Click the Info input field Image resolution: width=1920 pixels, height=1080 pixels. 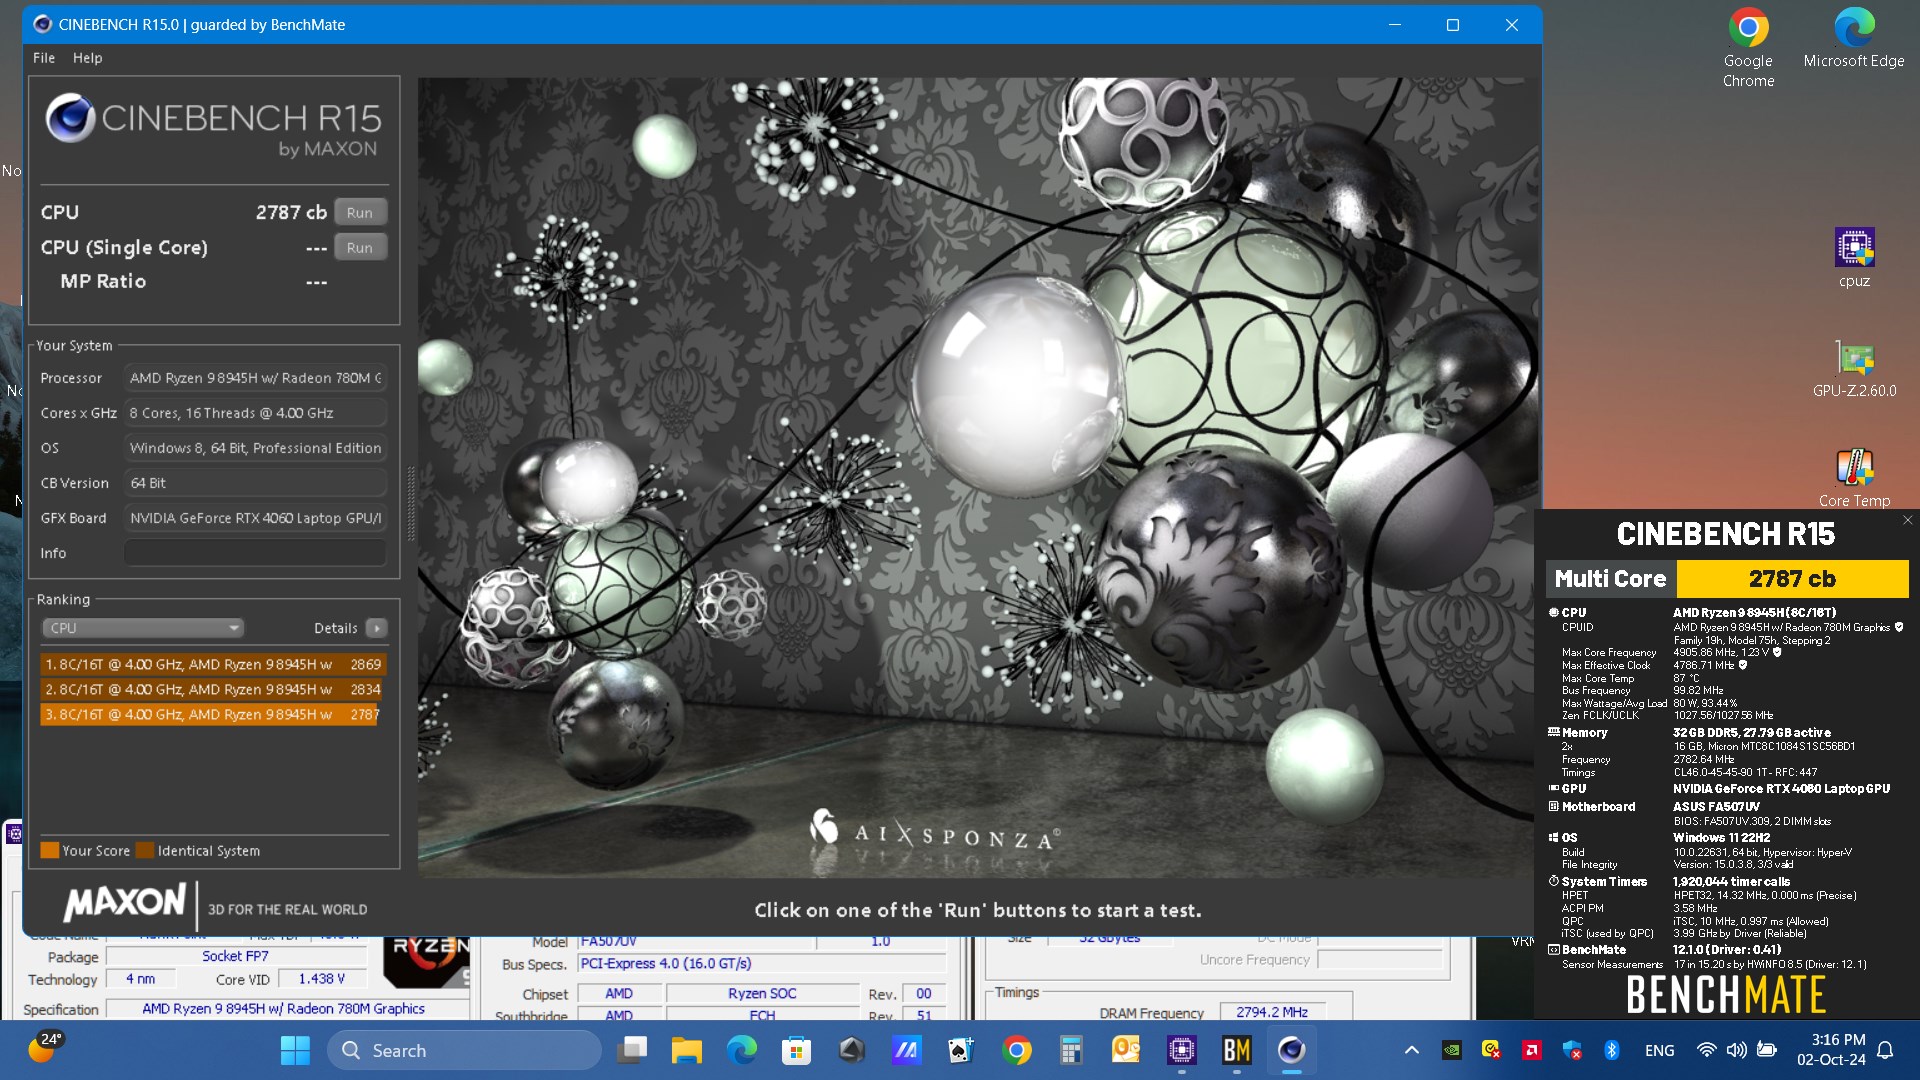(x=255, y=553)
